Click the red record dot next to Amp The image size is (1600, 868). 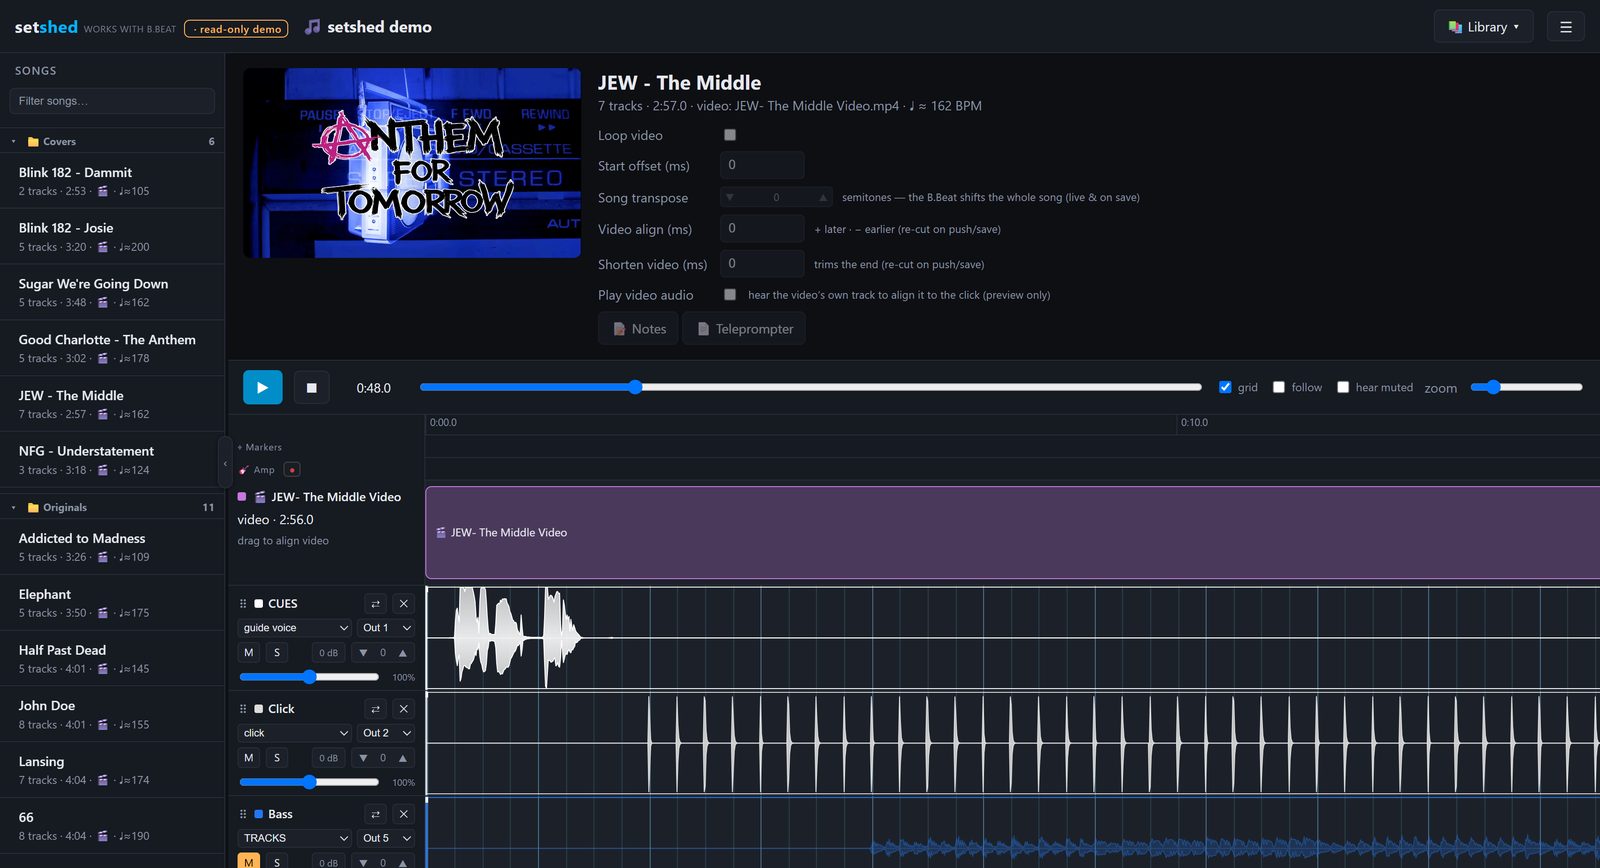(292, 470)
